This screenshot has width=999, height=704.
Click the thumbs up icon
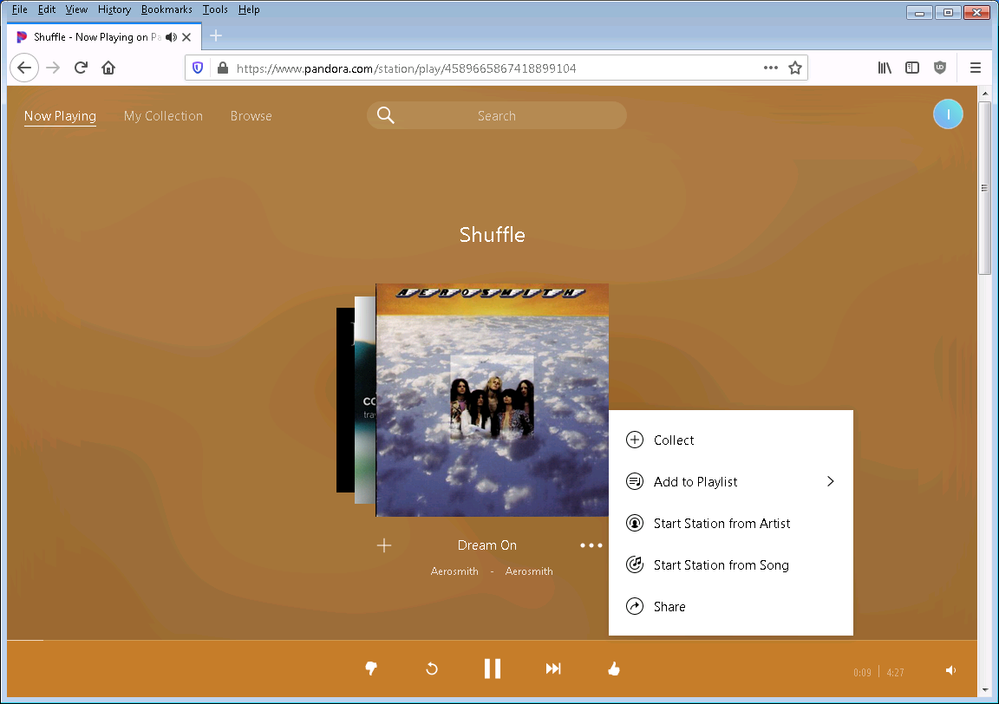pyautogui.click(x=614, y=669)
